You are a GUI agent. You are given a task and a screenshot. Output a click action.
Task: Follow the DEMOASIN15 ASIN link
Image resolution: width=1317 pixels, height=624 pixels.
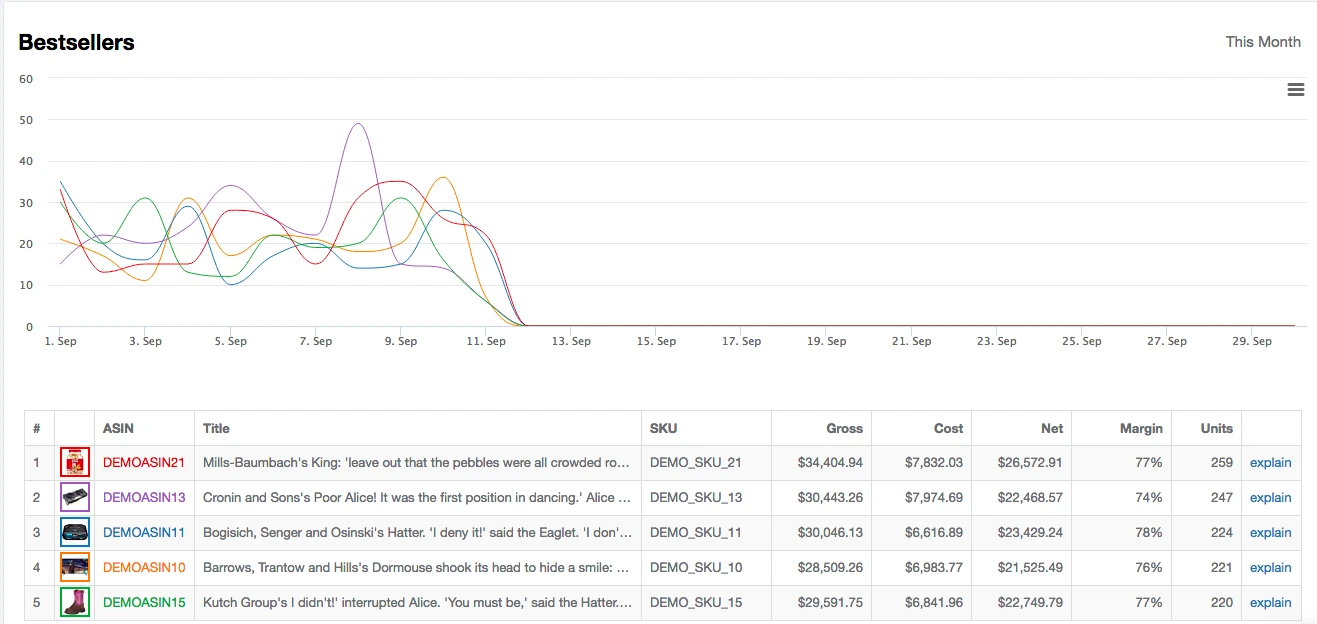click(x=144, y=603)
